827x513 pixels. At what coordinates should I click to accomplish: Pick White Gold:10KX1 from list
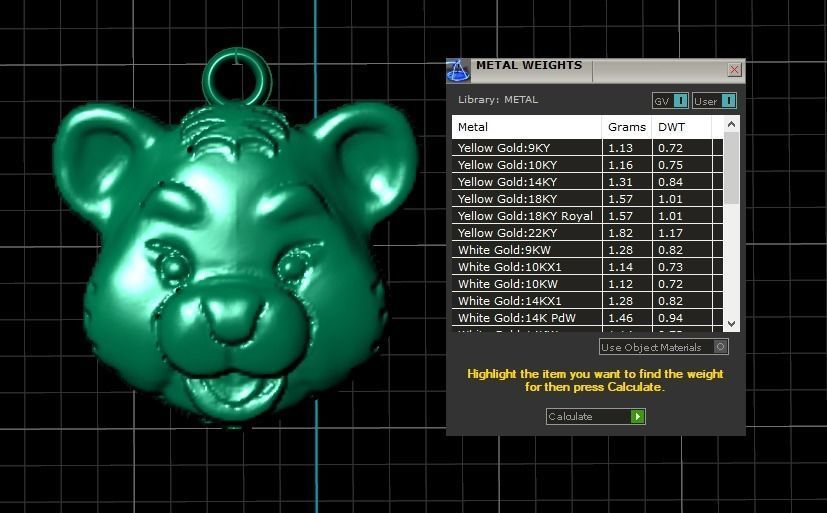(x=526, y=267)
